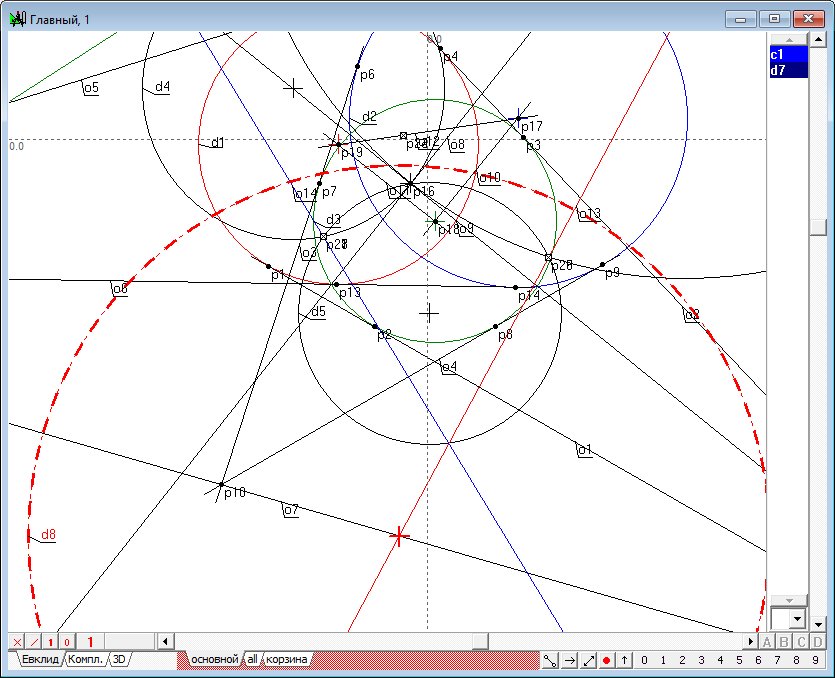835x678 pixels.
Task: Select the diagonal double-arrow tool icon
Action: click(588, 660)
